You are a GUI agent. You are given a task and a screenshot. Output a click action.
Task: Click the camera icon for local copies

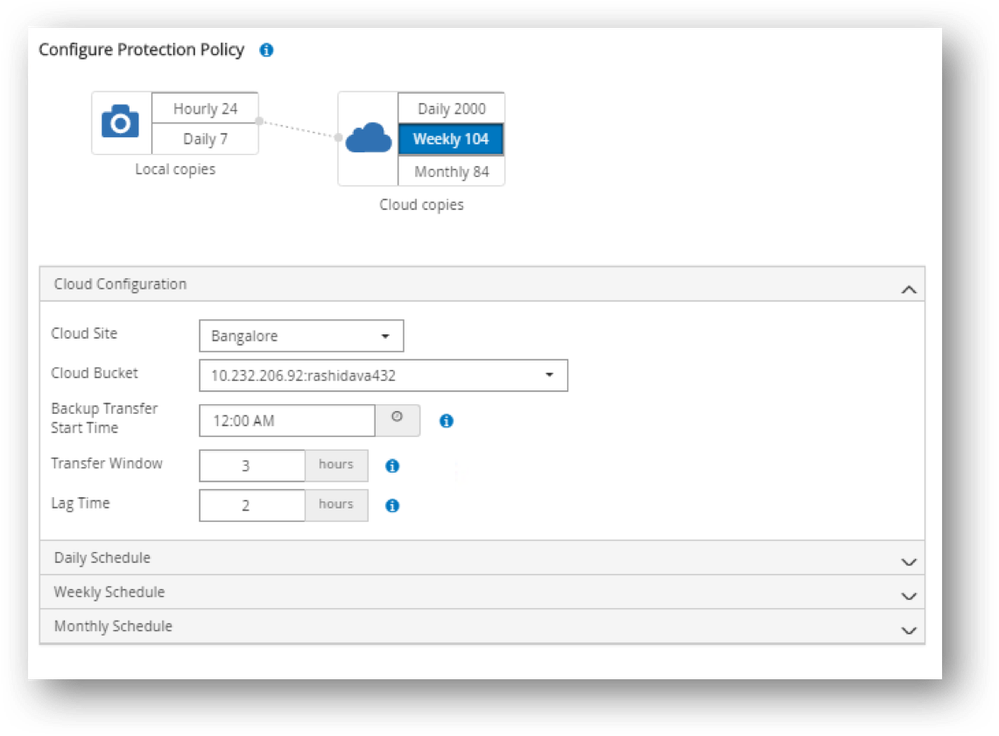(120, 121)
